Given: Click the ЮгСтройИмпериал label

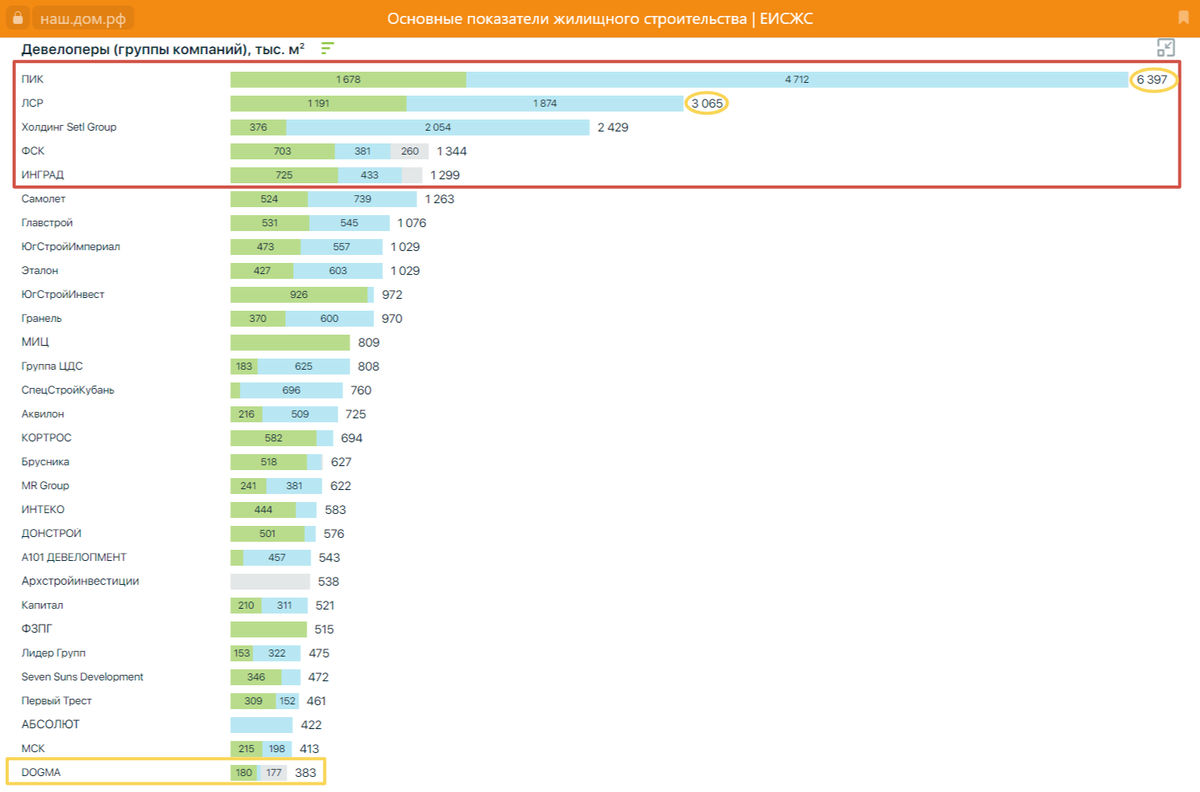Looking at the screenshot, I should (70, 247).
